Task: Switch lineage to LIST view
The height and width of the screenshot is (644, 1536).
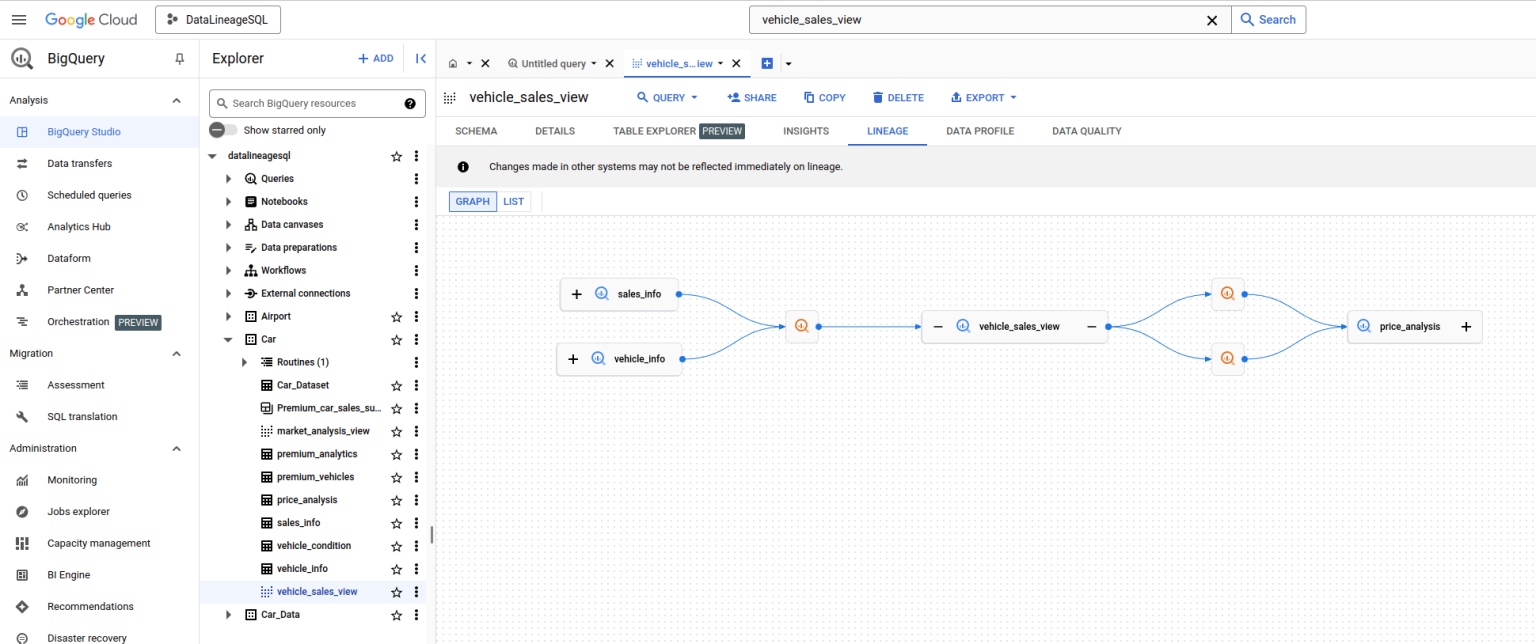Action: pos(513,201)
